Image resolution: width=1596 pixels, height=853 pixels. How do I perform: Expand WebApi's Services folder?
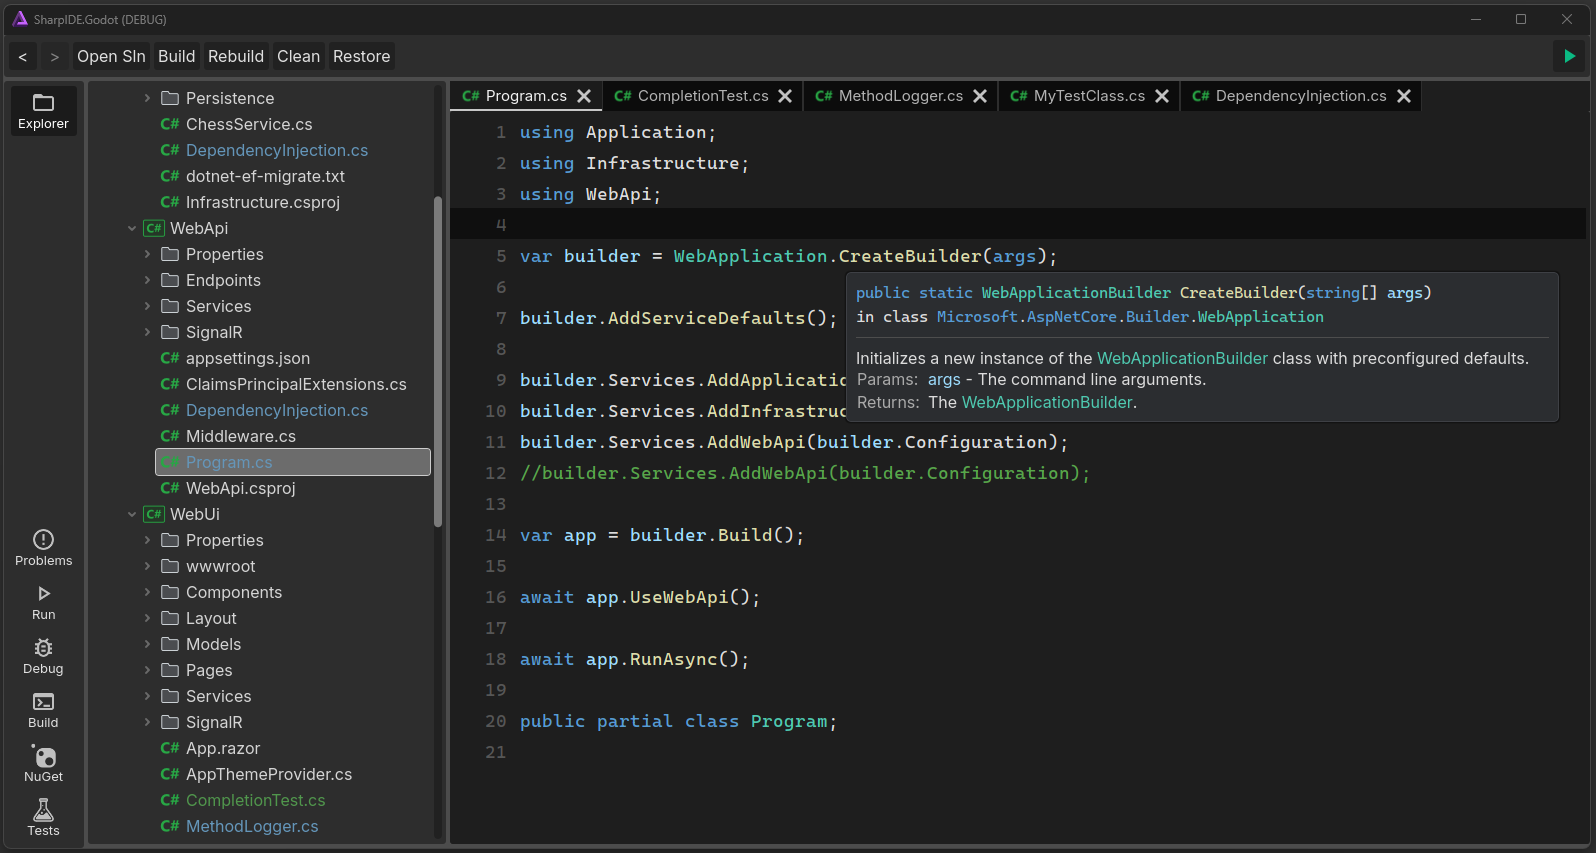[147, 306]
